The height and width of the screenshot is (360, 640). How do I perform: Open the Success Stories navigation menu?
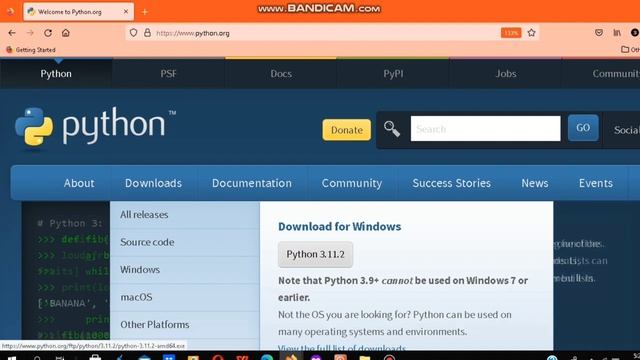(x=451, y=183)
